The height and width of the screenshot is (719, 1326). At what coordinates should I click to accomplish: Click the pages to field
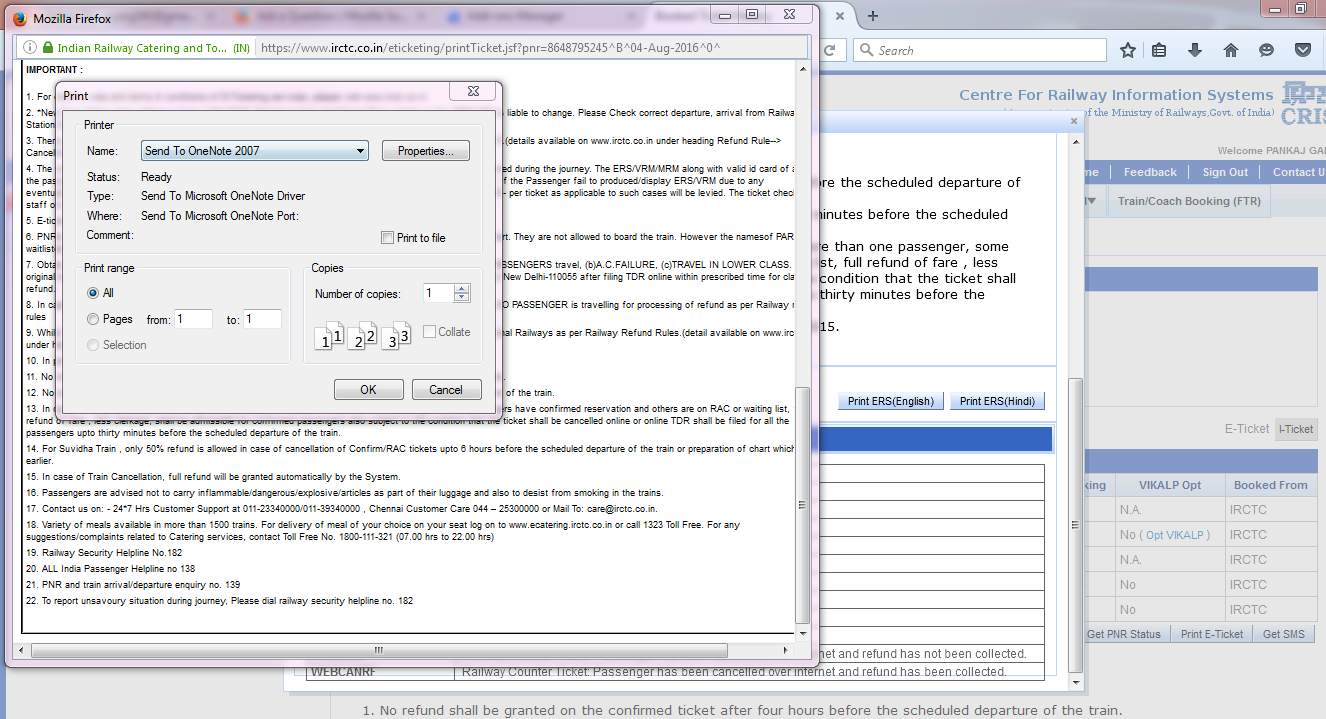pos(262,319)
